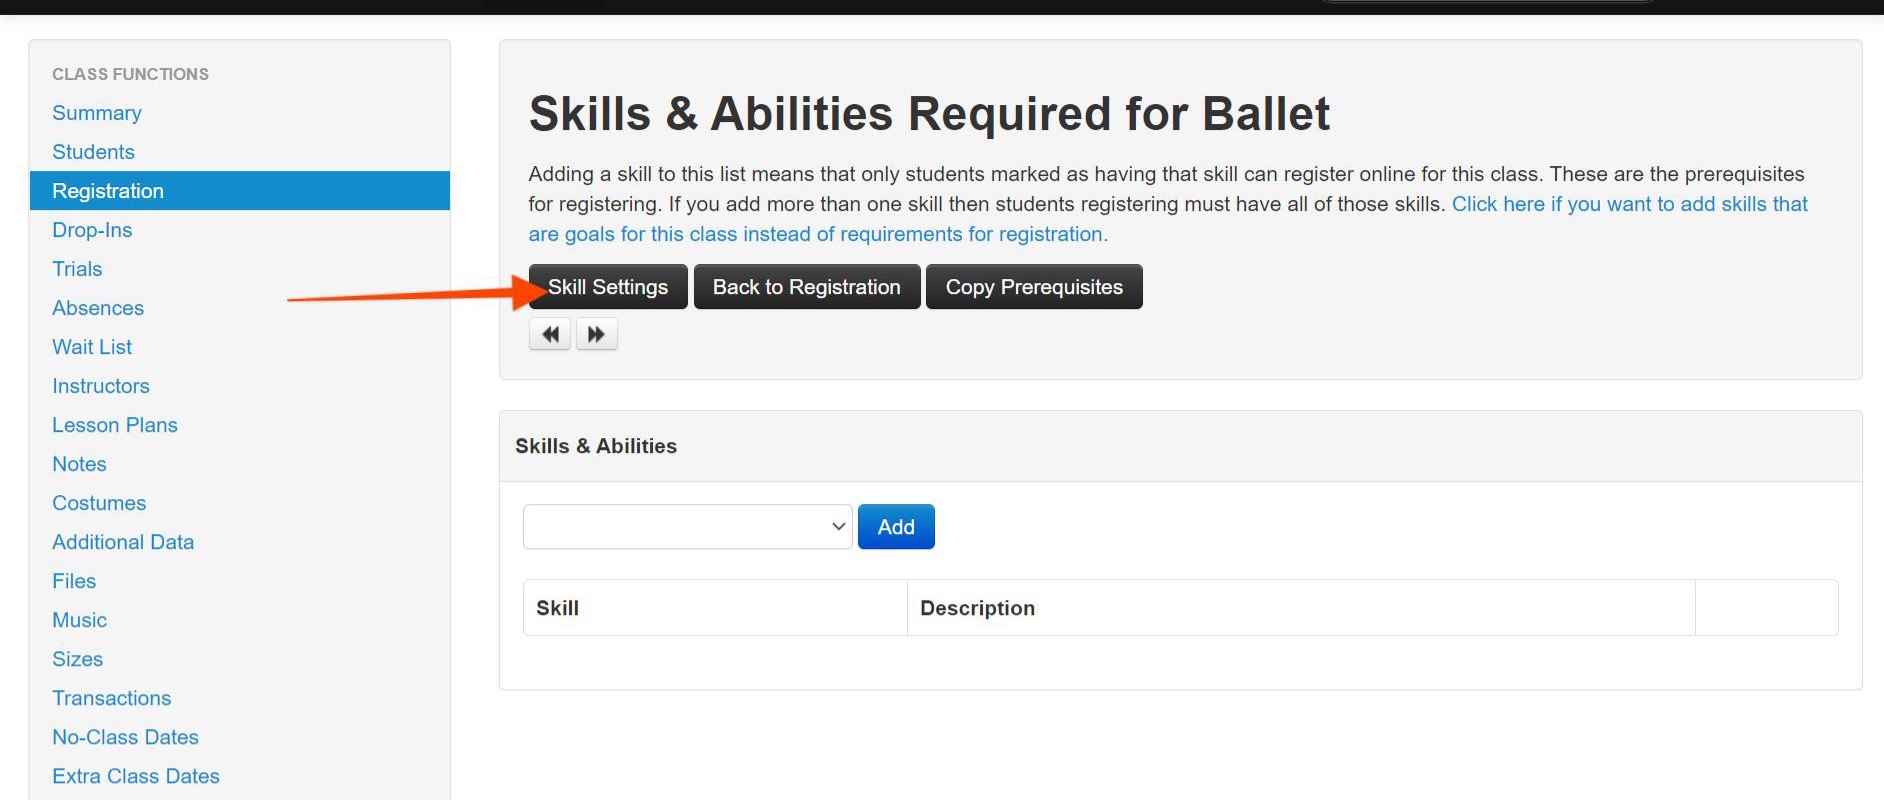Screen dimensions: 1884x800
Task: Open the Absences link
Action: [x=98, y=308]
